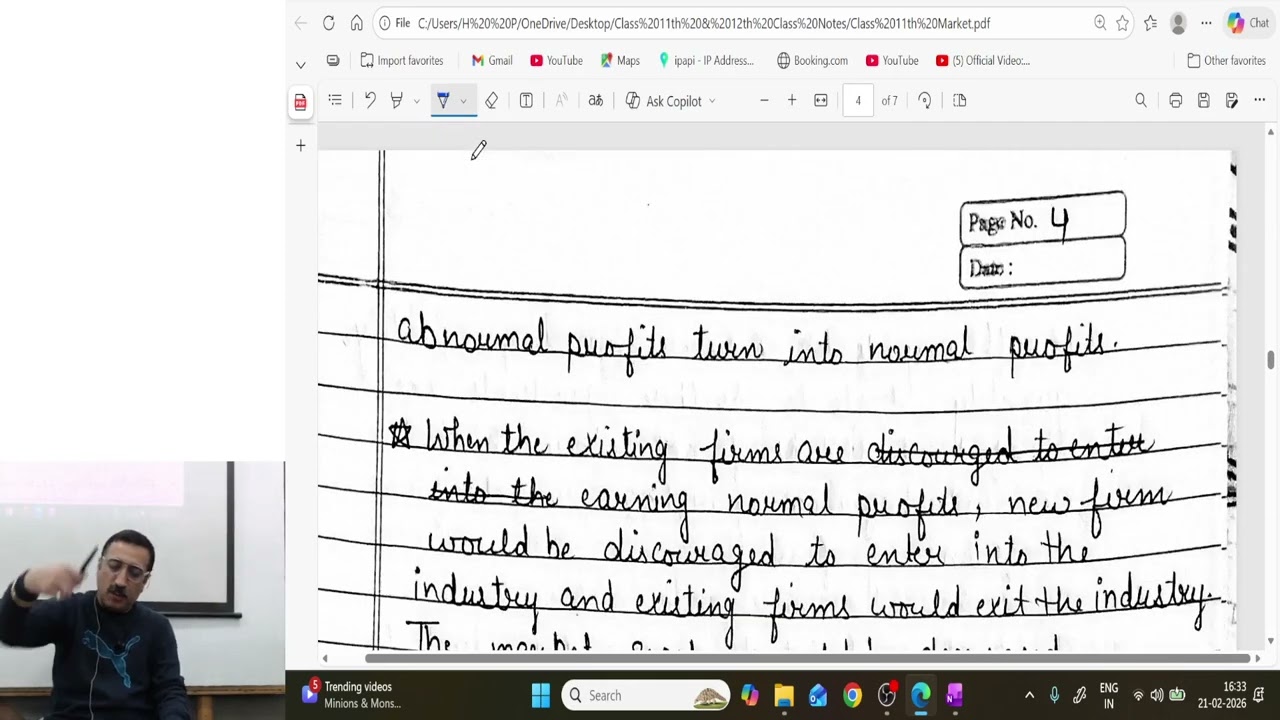Expand the Ask Copilot dropdown arrow
Viewport: 1280px width, 720px height.
click(x=712, y=101)
